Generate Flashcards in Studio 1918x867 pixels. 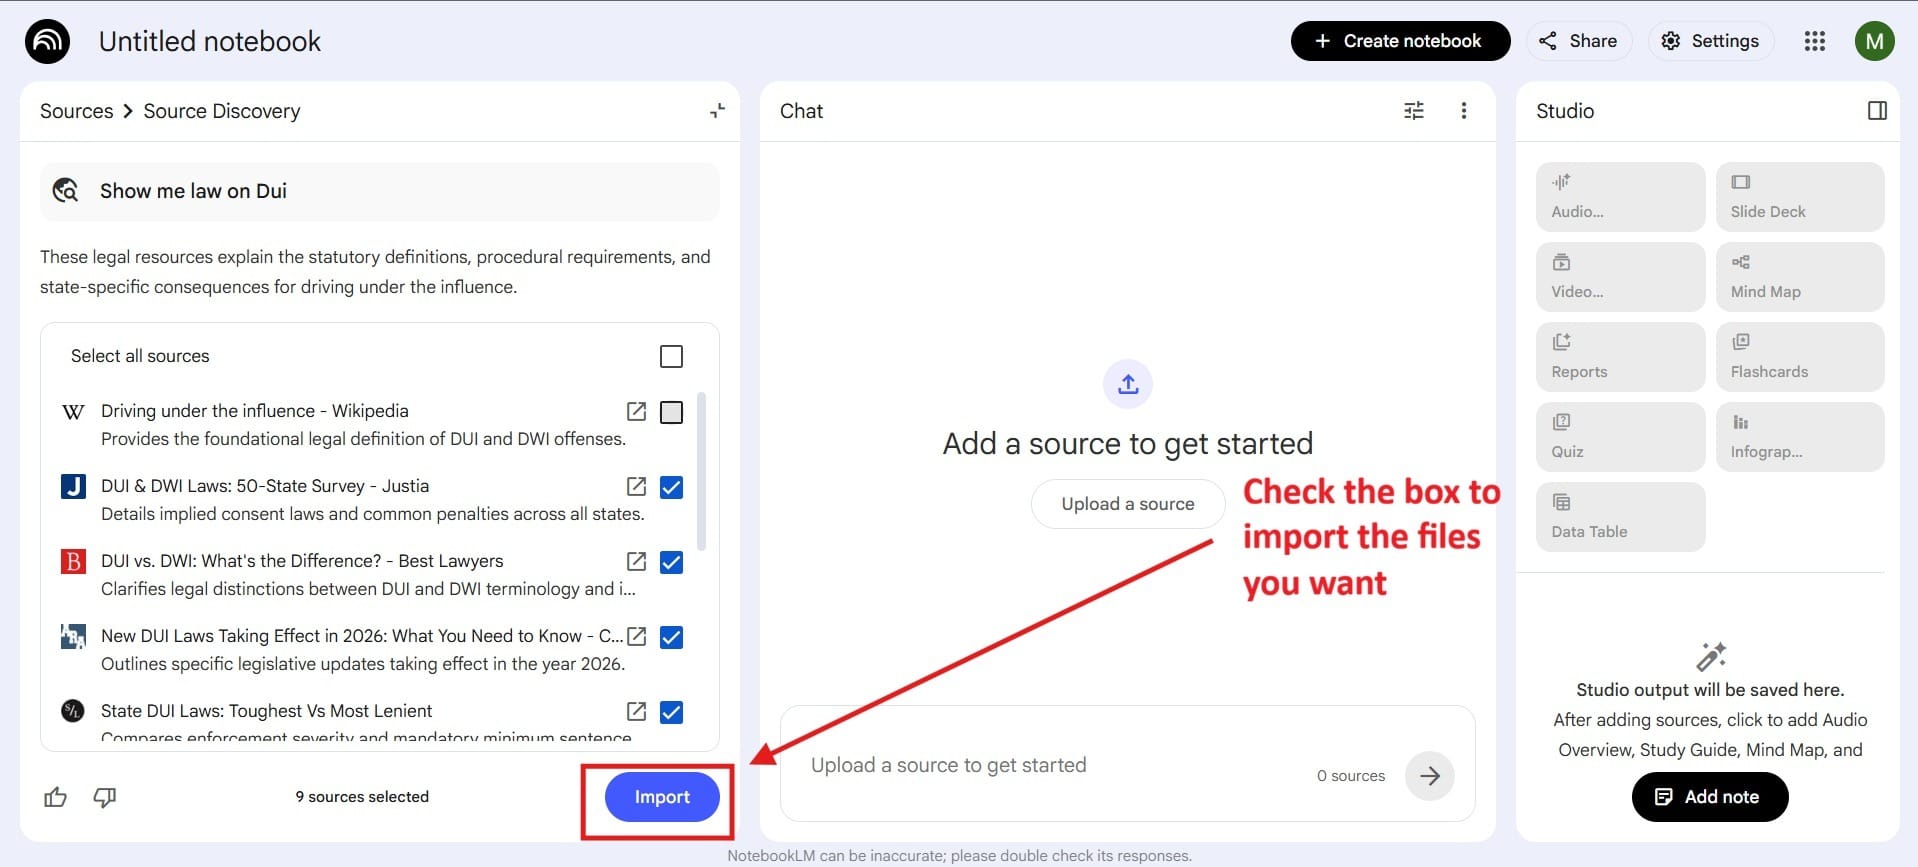[x=1800, y=357]
